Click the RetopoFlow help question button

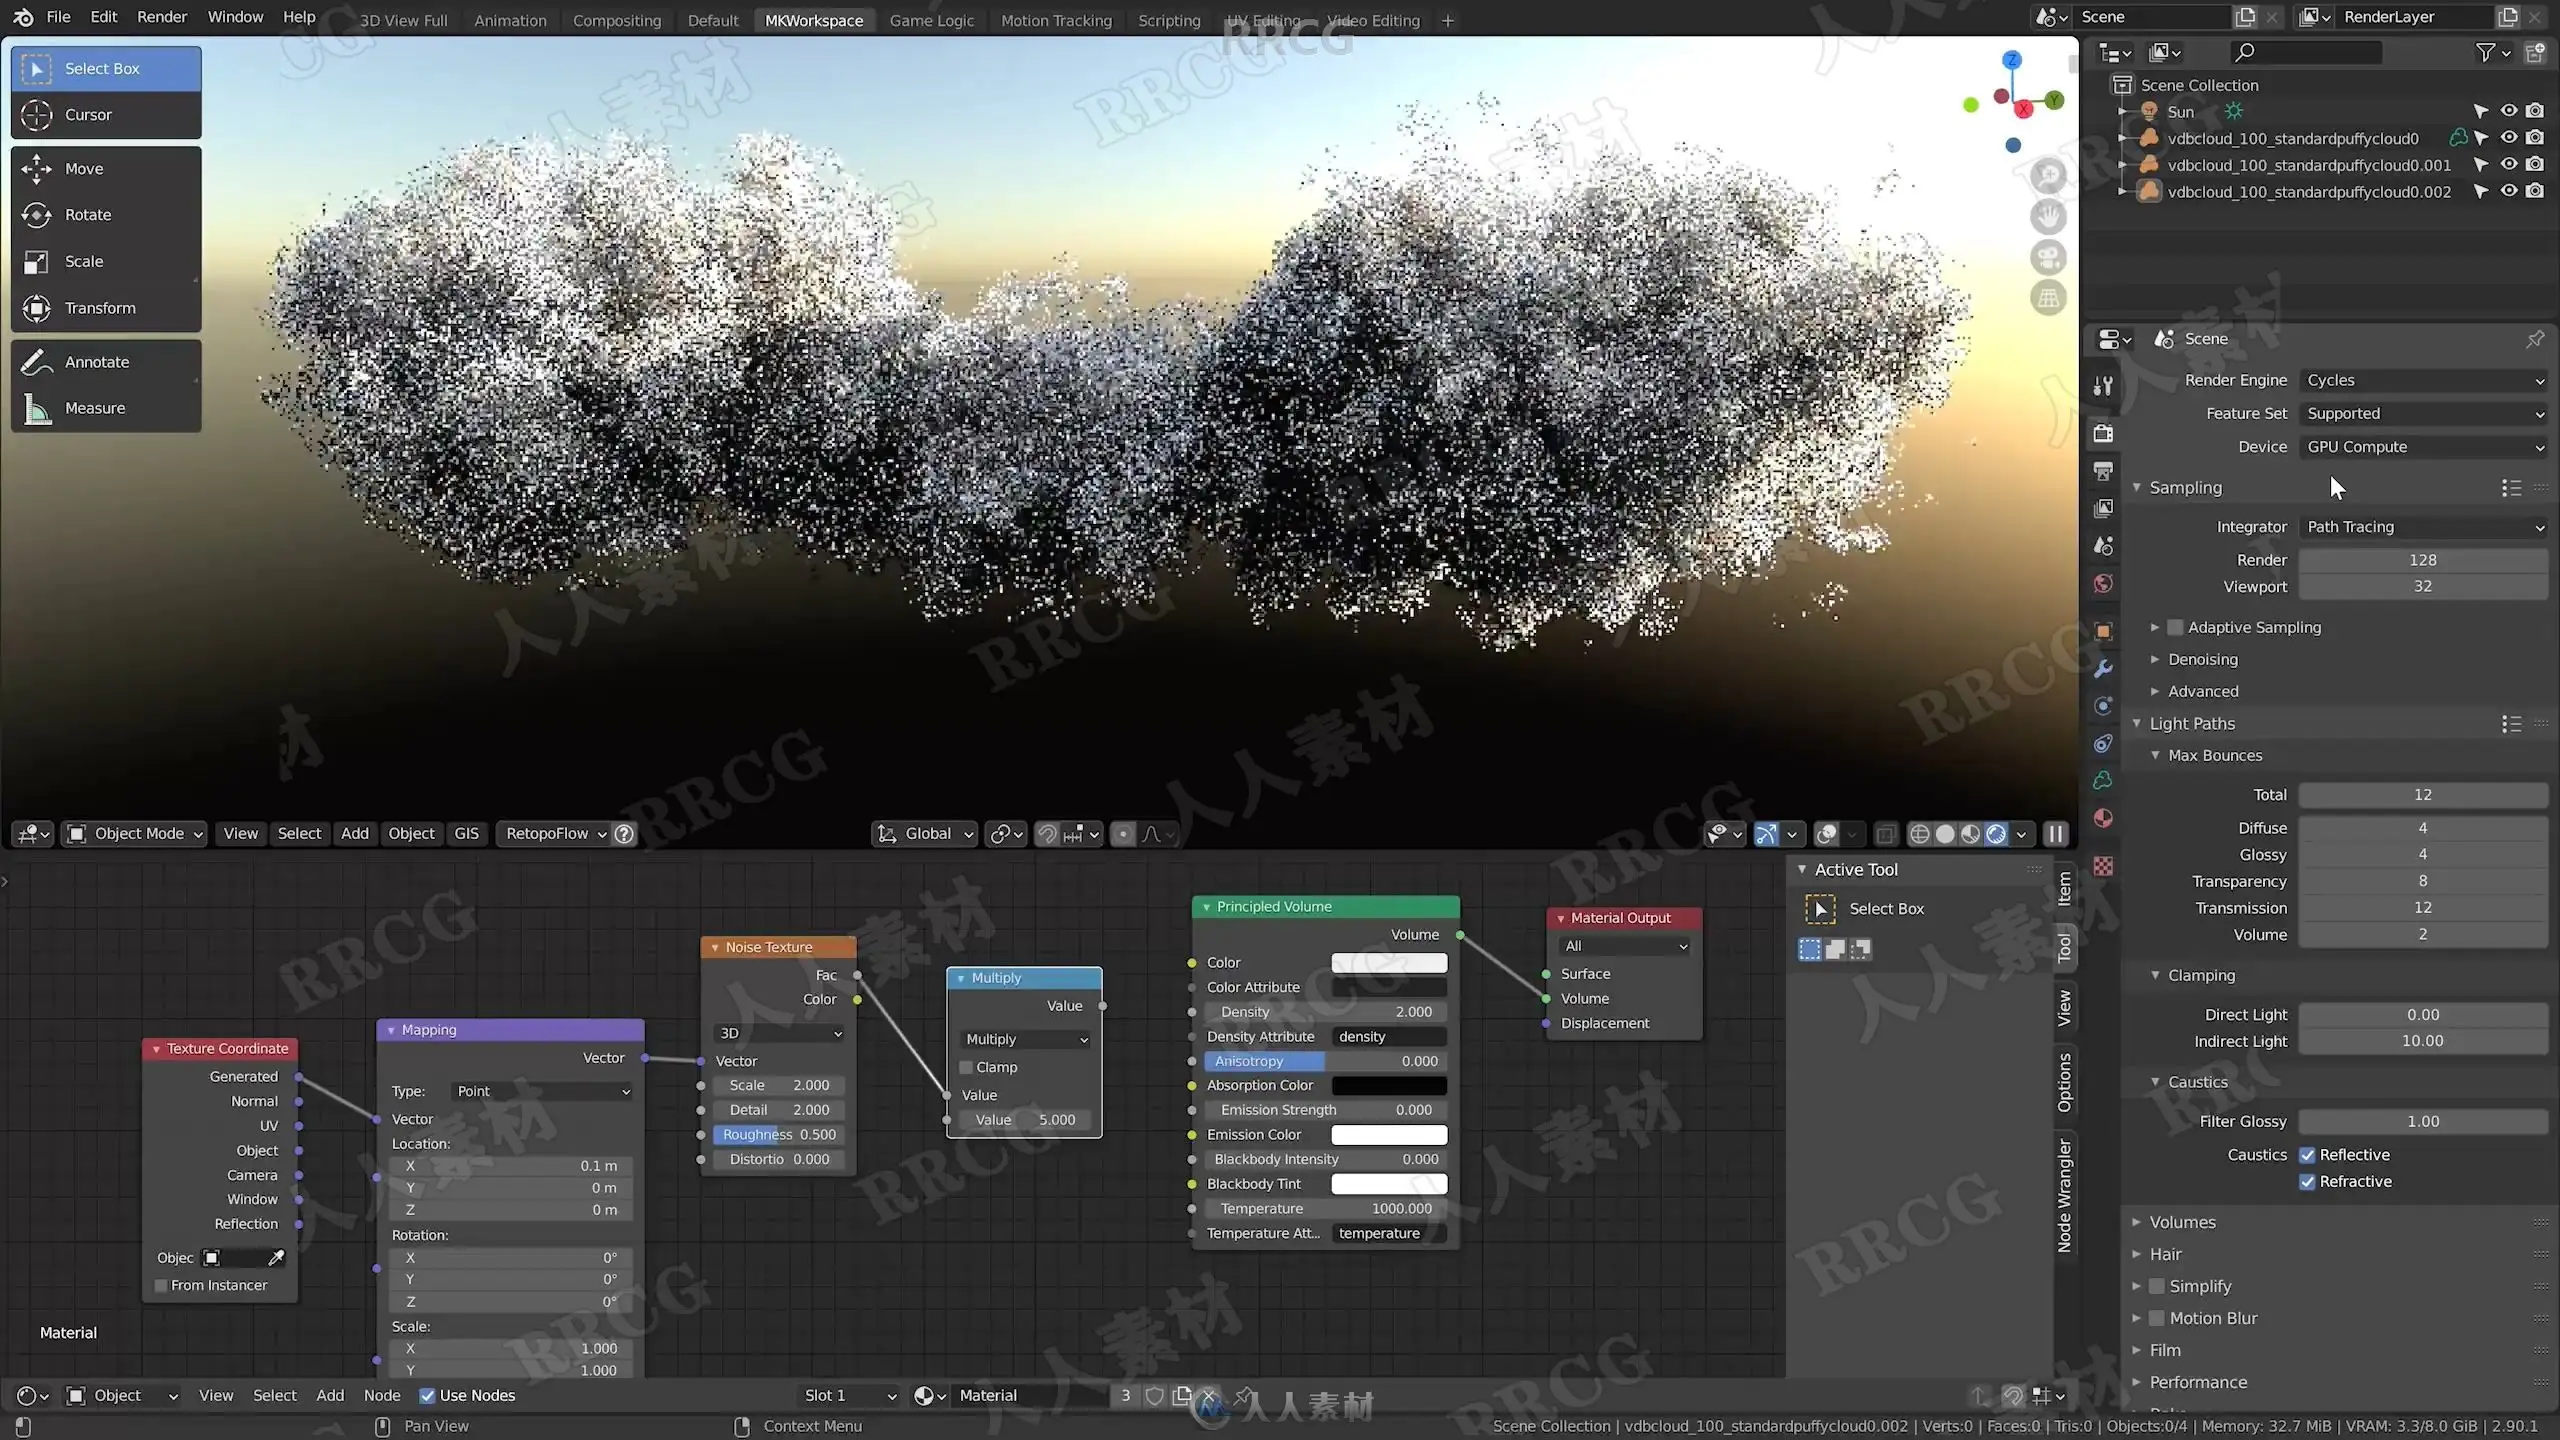click(x=624, y=834)
